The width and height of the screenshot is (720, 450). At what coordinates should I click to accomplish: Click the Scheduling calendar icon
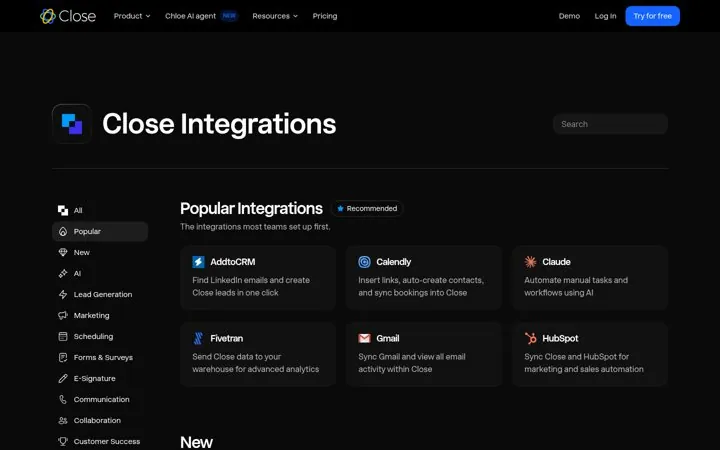[x=63, y=337]
